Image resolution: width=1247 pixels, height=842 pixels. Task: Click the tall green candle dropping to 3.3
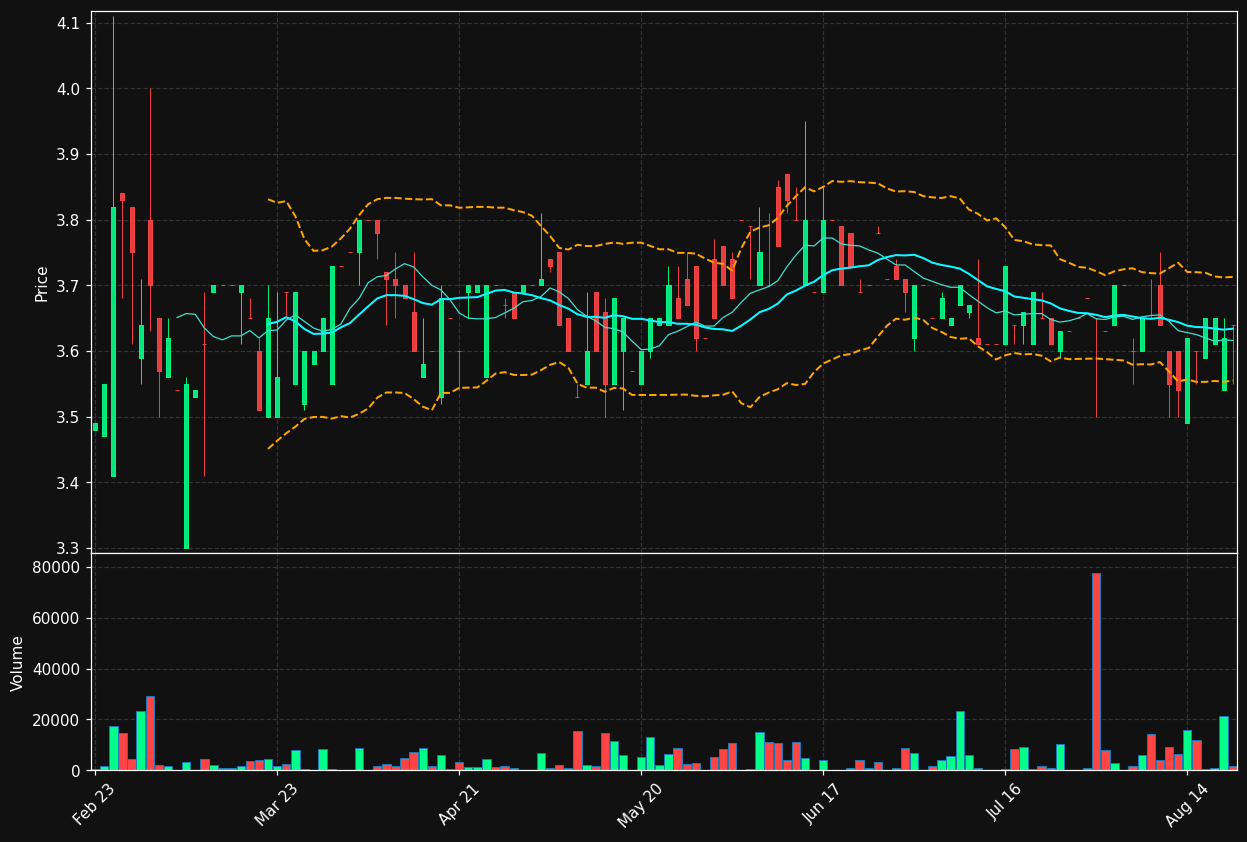point(186,466)
